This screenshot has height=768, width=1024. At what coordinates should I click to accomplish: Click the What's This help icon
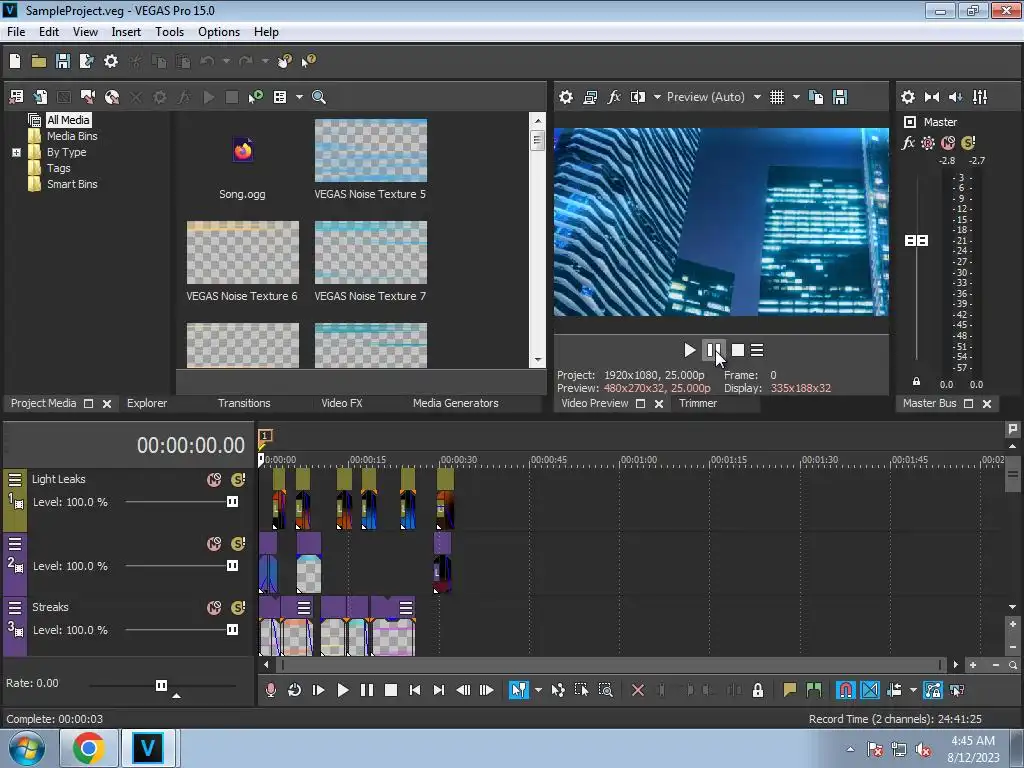tap(308, 61)
